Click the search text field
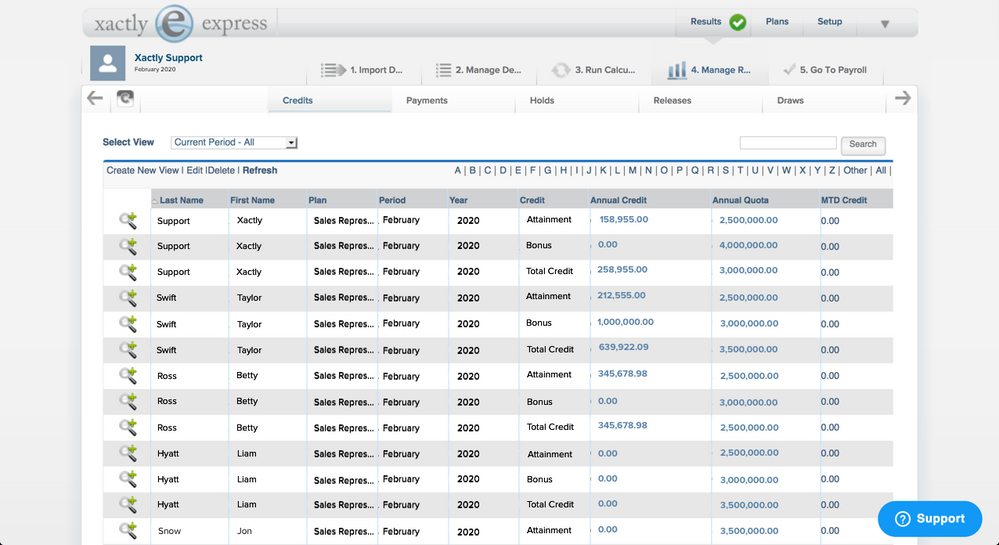Viewport: 999px width, 545px height. (788, 143)
